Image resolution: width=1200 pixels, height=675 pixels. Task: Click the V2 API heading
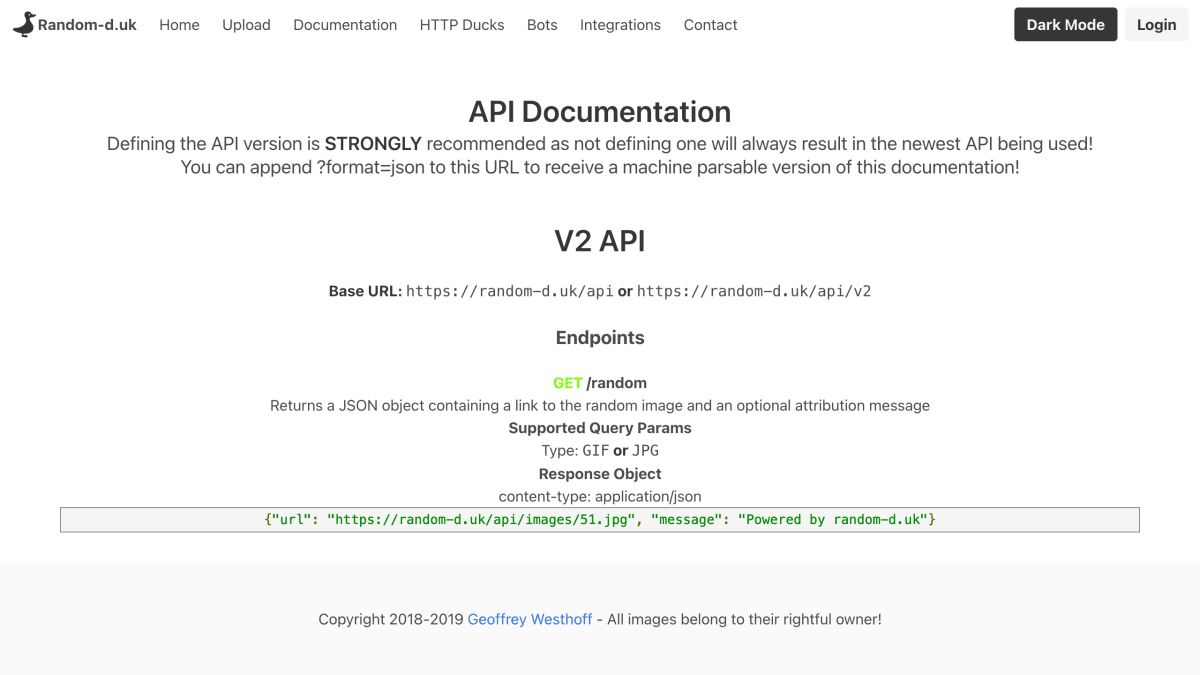point(600,241)
